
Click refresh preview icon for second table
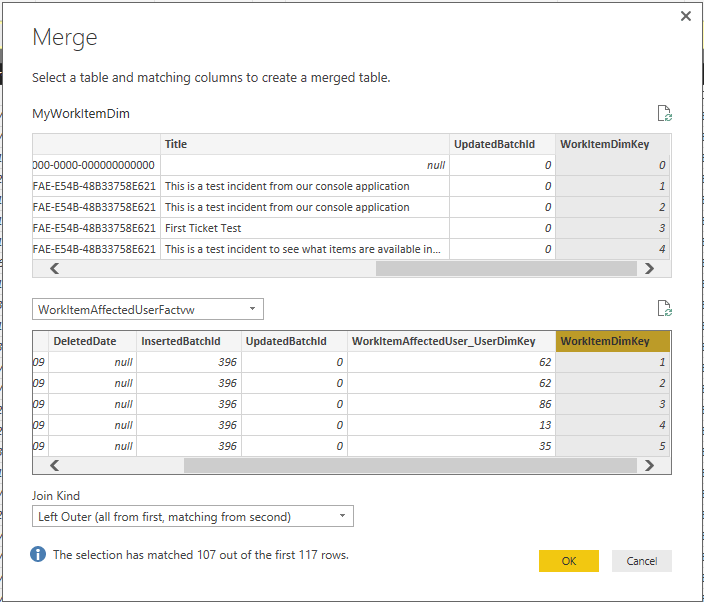663,308
